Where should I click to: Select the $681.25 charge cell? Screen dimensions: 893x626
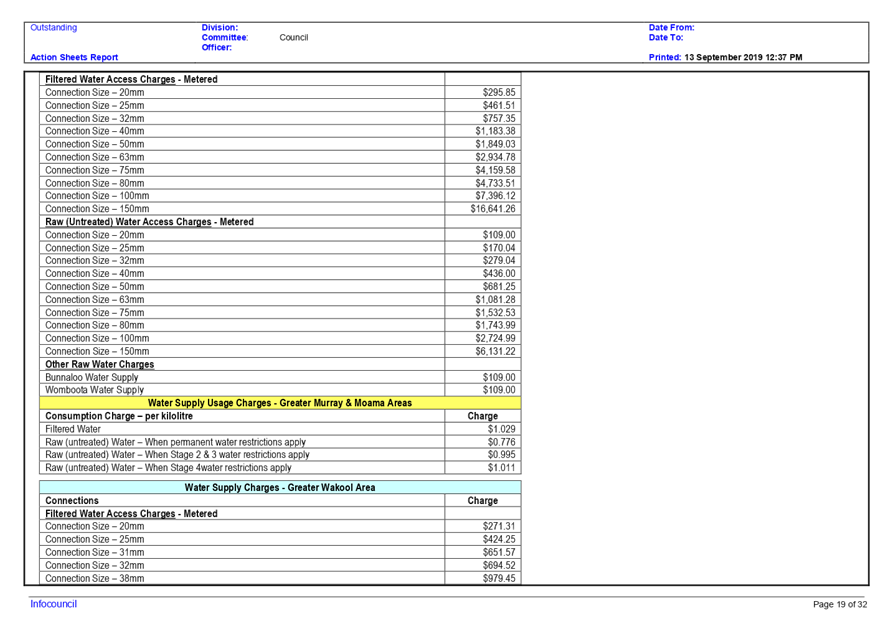483,287
